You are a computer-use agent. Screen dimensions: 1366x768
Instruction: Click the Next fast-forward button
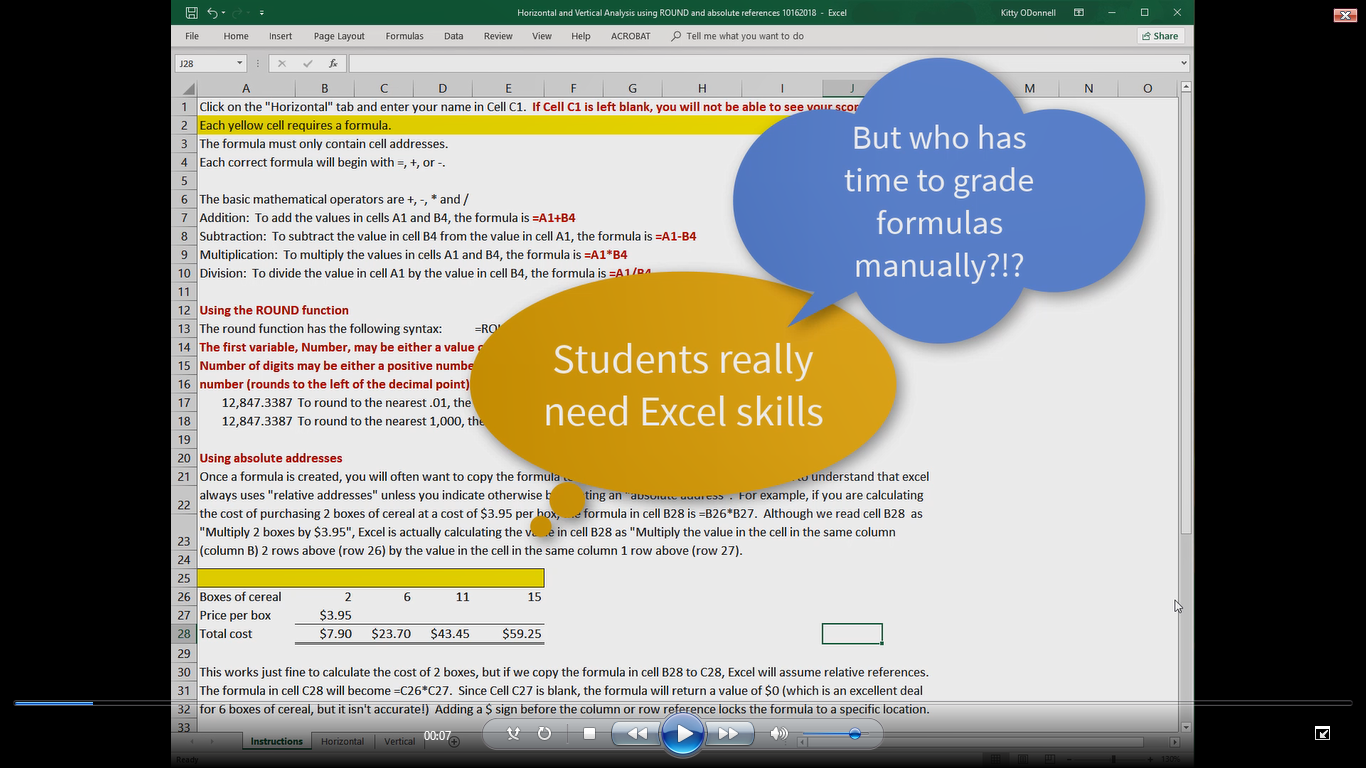(x=729, y=734)
